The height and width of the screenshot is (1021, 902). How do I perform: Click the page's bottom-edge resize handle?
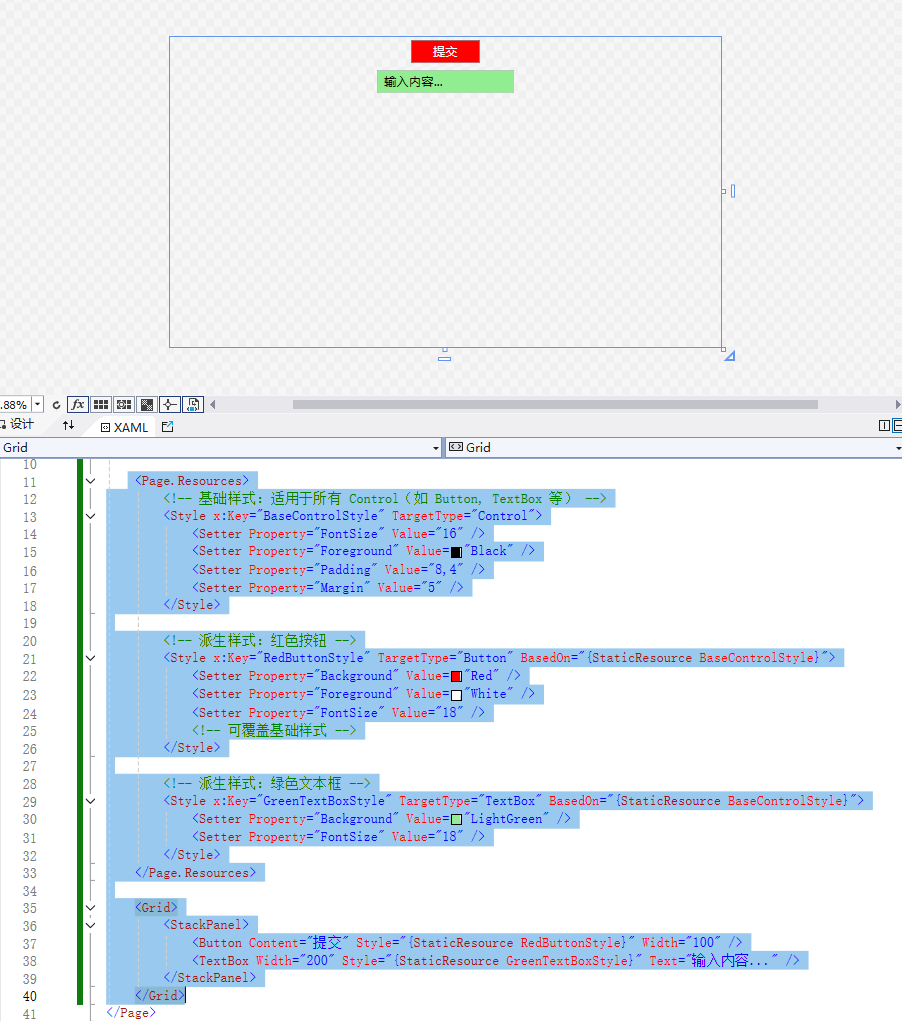click(x=445, y=358)
